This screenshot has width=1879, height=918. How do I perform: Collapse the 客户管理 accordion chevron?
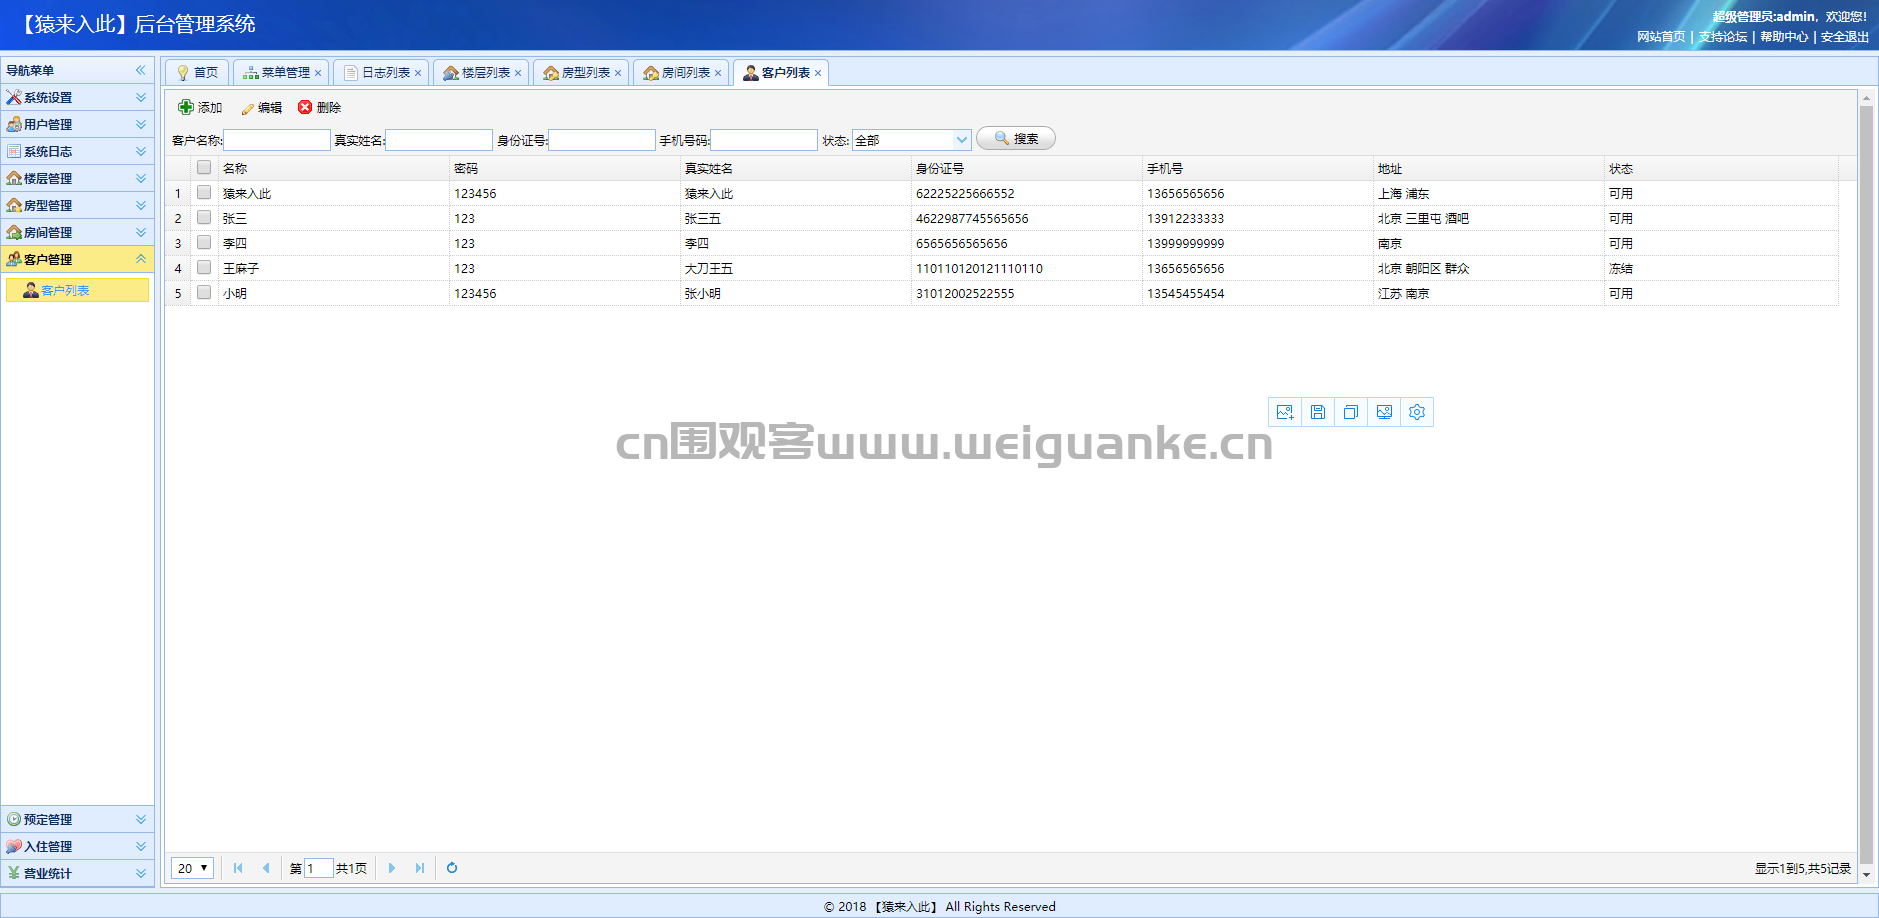pyautogui.click(x=141, y=259)
